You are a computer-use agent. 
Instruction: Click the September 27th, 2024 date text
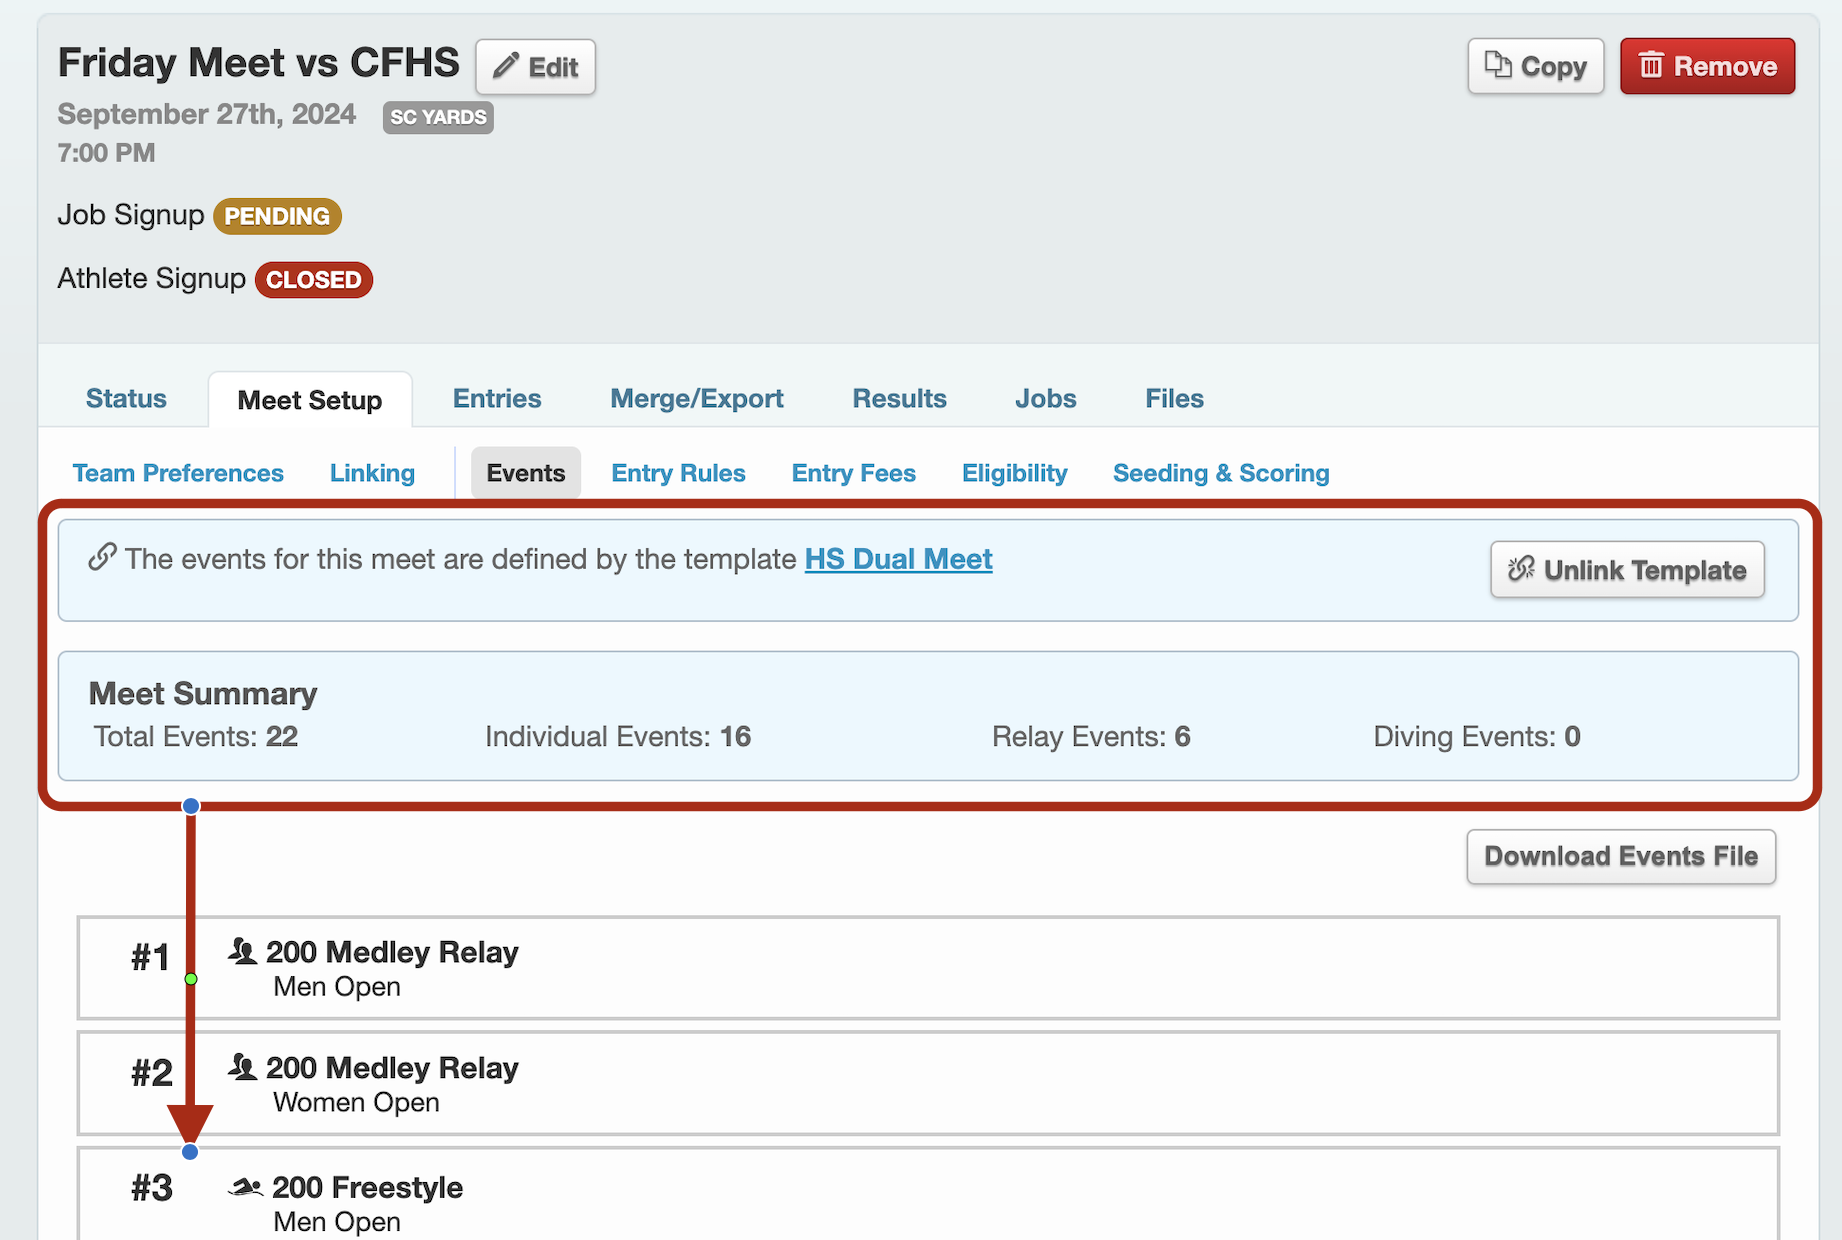click(x=206, y=114)
